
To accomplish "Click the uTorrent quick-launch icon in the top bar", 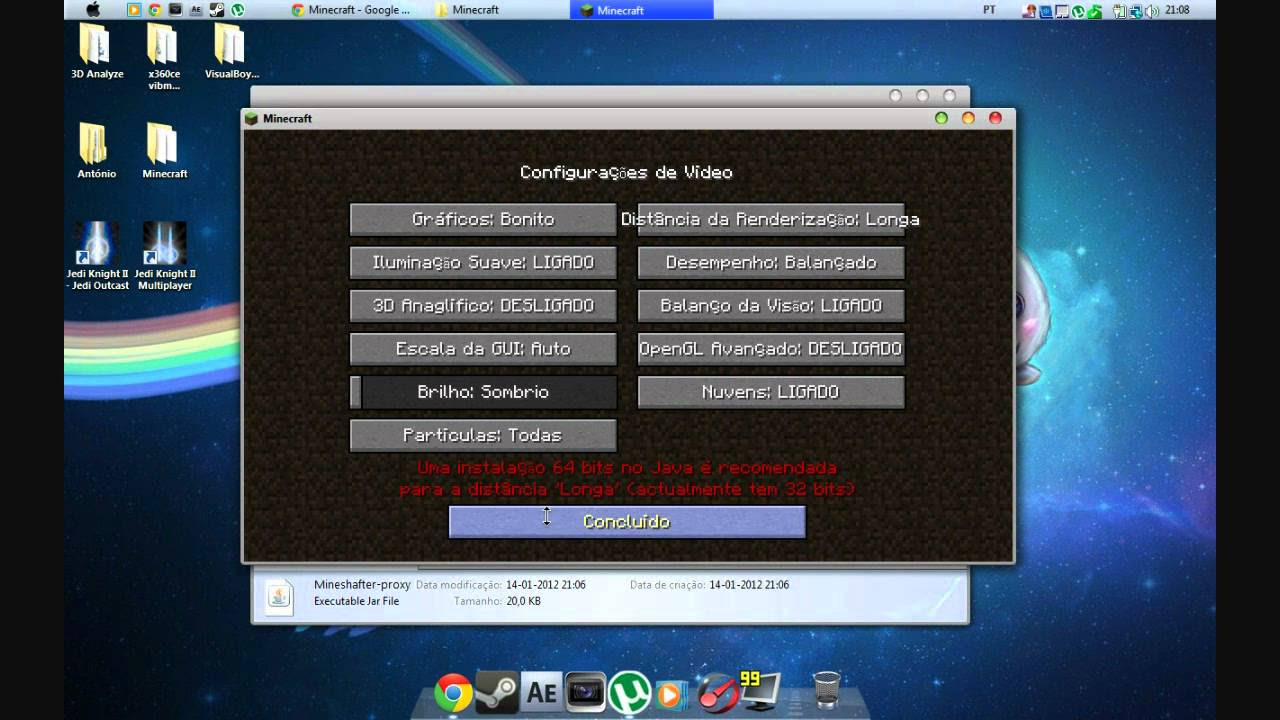I will click(238, 10).
